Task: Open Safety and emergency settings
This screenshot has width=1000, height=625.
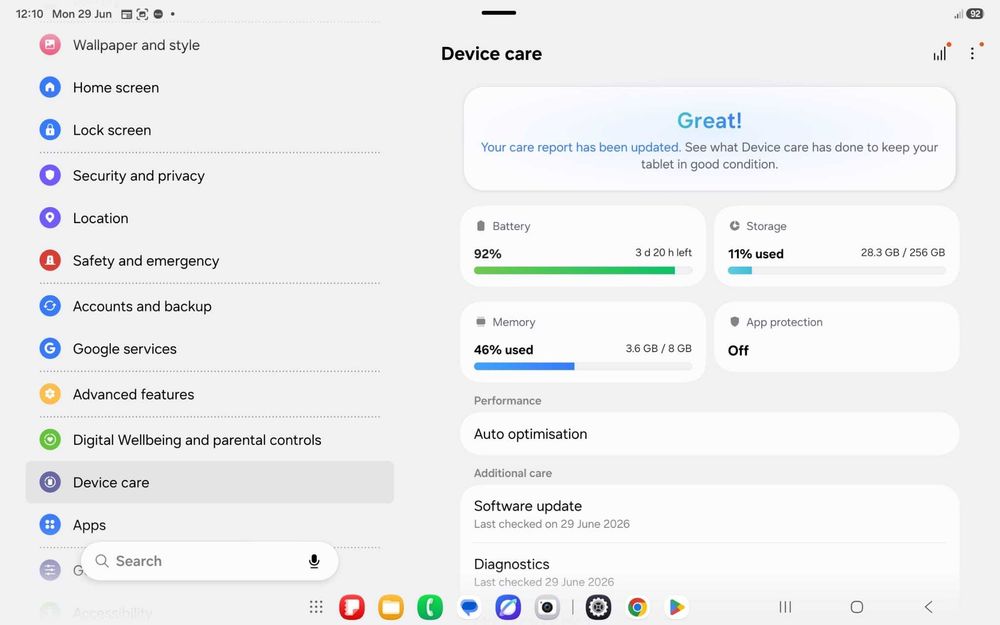Action: pyautogui.click(x=209, y=261)
